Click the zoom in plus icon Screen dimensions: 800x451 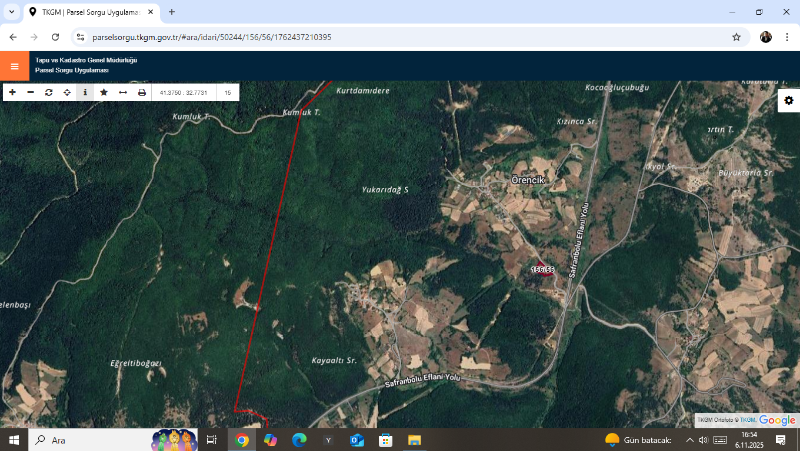point(12,92)
